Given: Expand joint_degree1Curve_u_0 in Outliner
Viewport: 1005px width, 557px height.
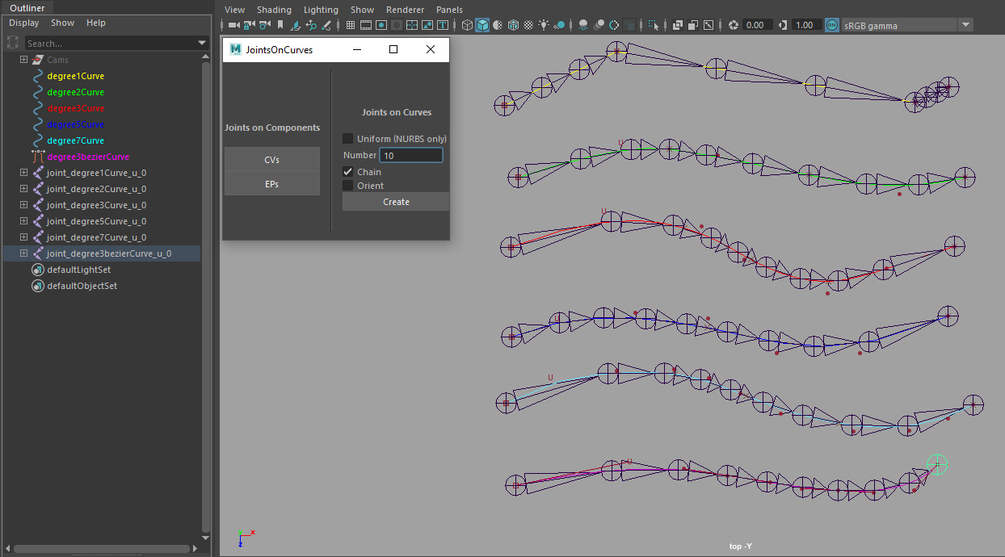Looking at the screenshot, I should 24,172.
